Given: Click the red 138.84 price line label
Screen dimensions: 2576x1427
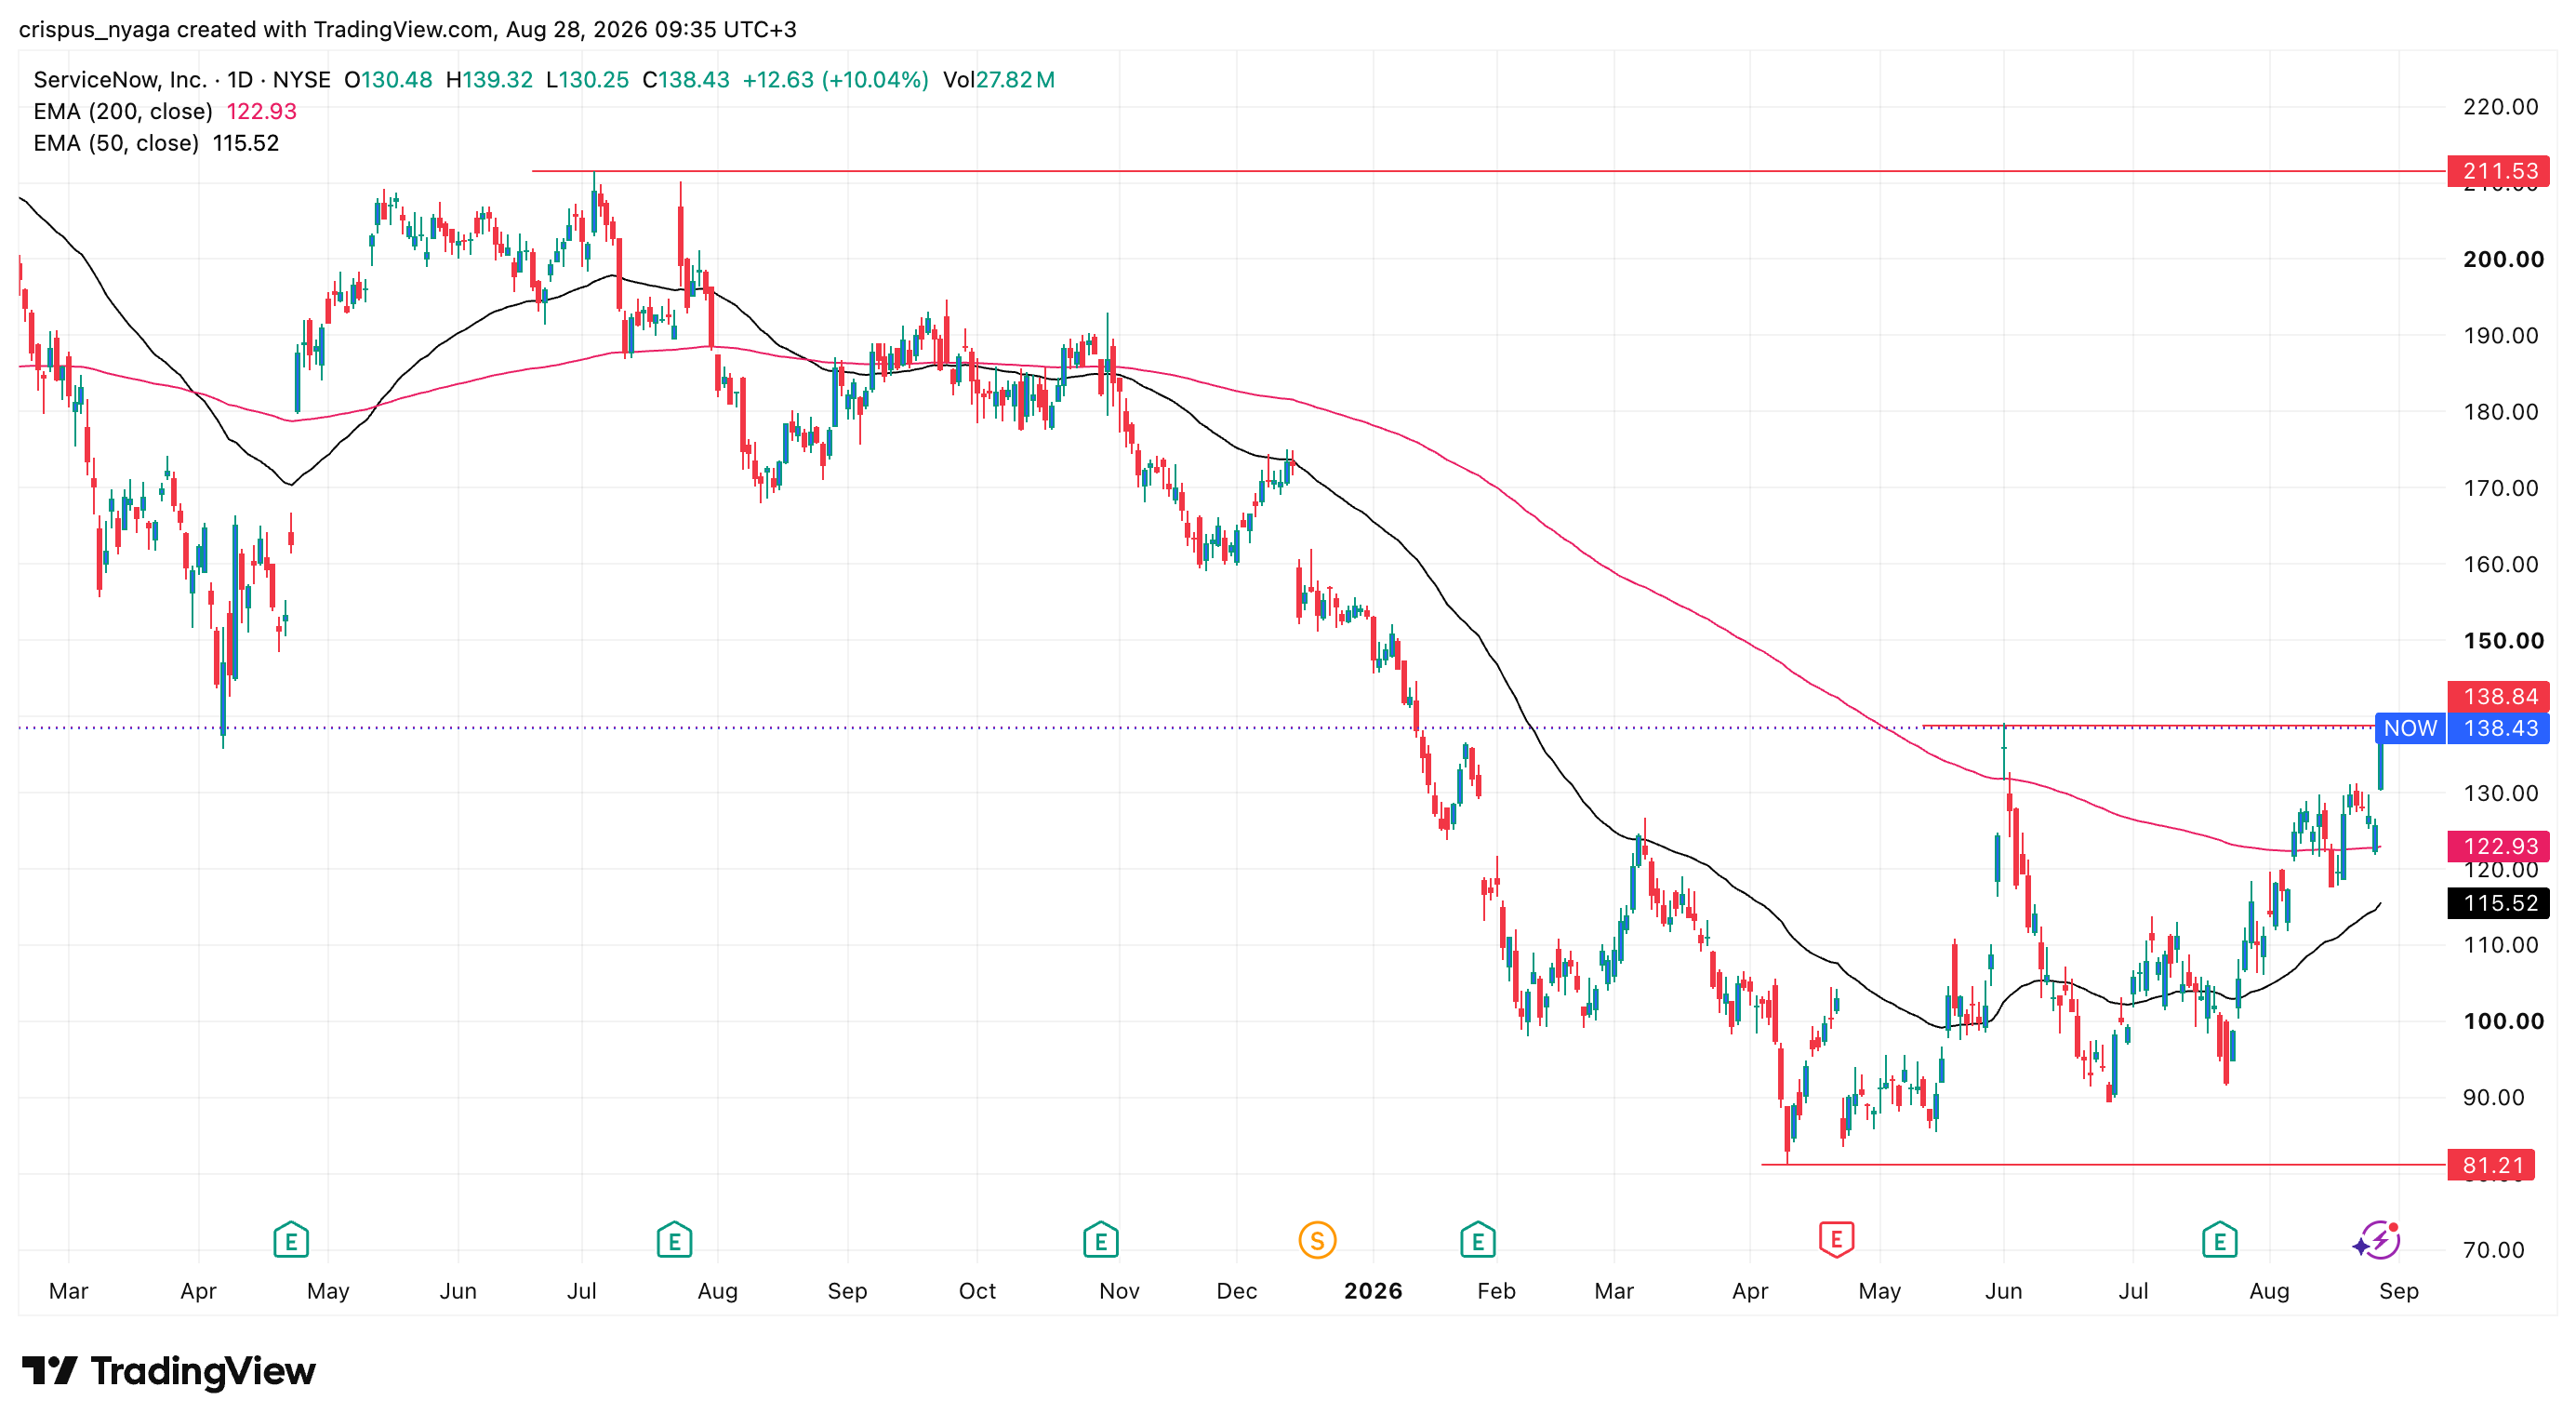Looking at the screenshot, I should point(2499,696).
